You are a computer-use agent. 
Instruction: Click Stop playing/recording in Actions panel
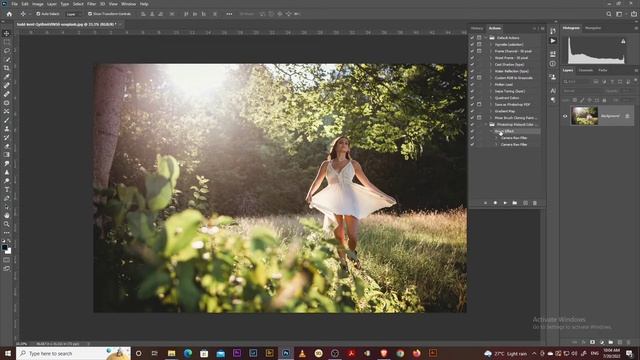tap(485, 203)
